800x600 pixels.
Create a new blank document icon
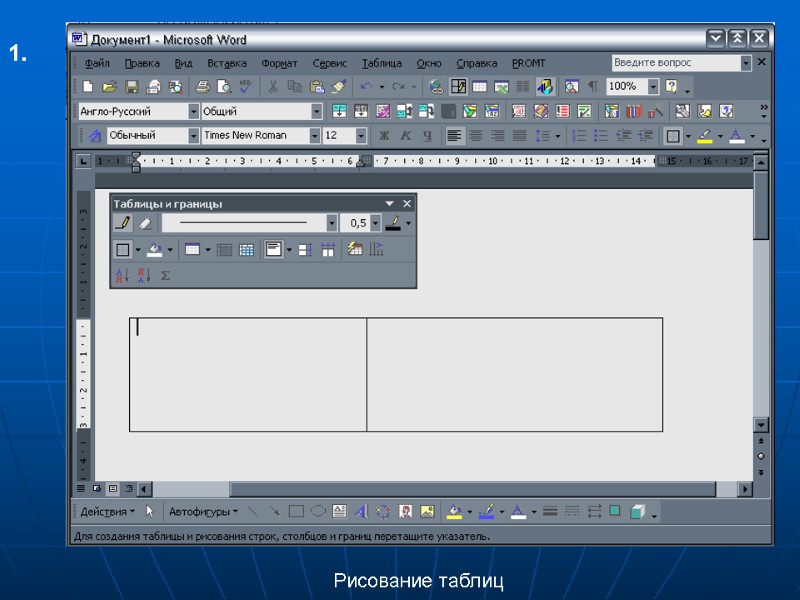pos(88,86)
